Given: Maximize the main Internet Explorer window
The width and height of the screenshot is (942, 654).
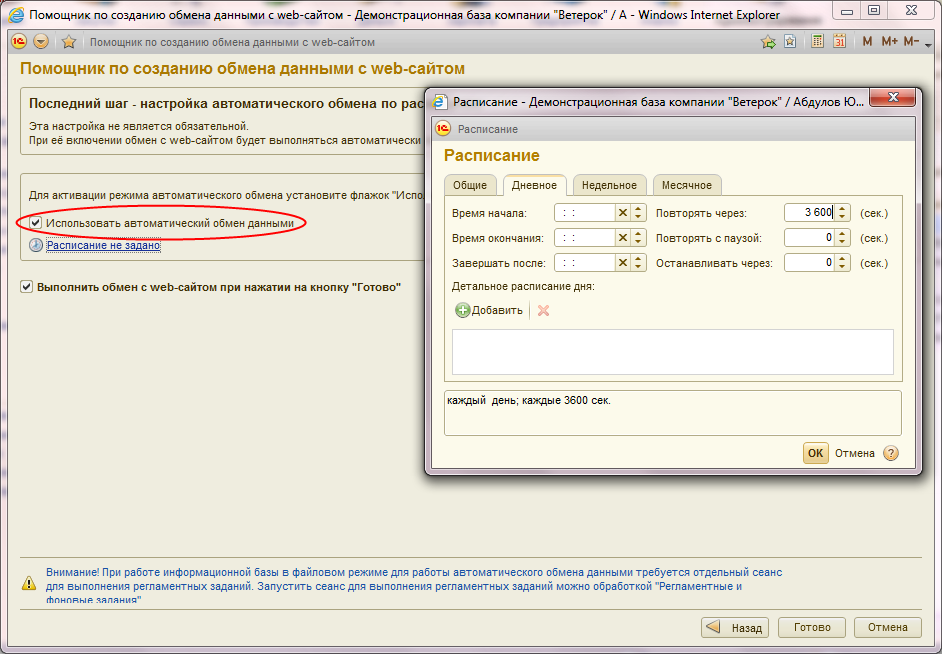Looking at the screenshot, I should click(x=874, y=10).
